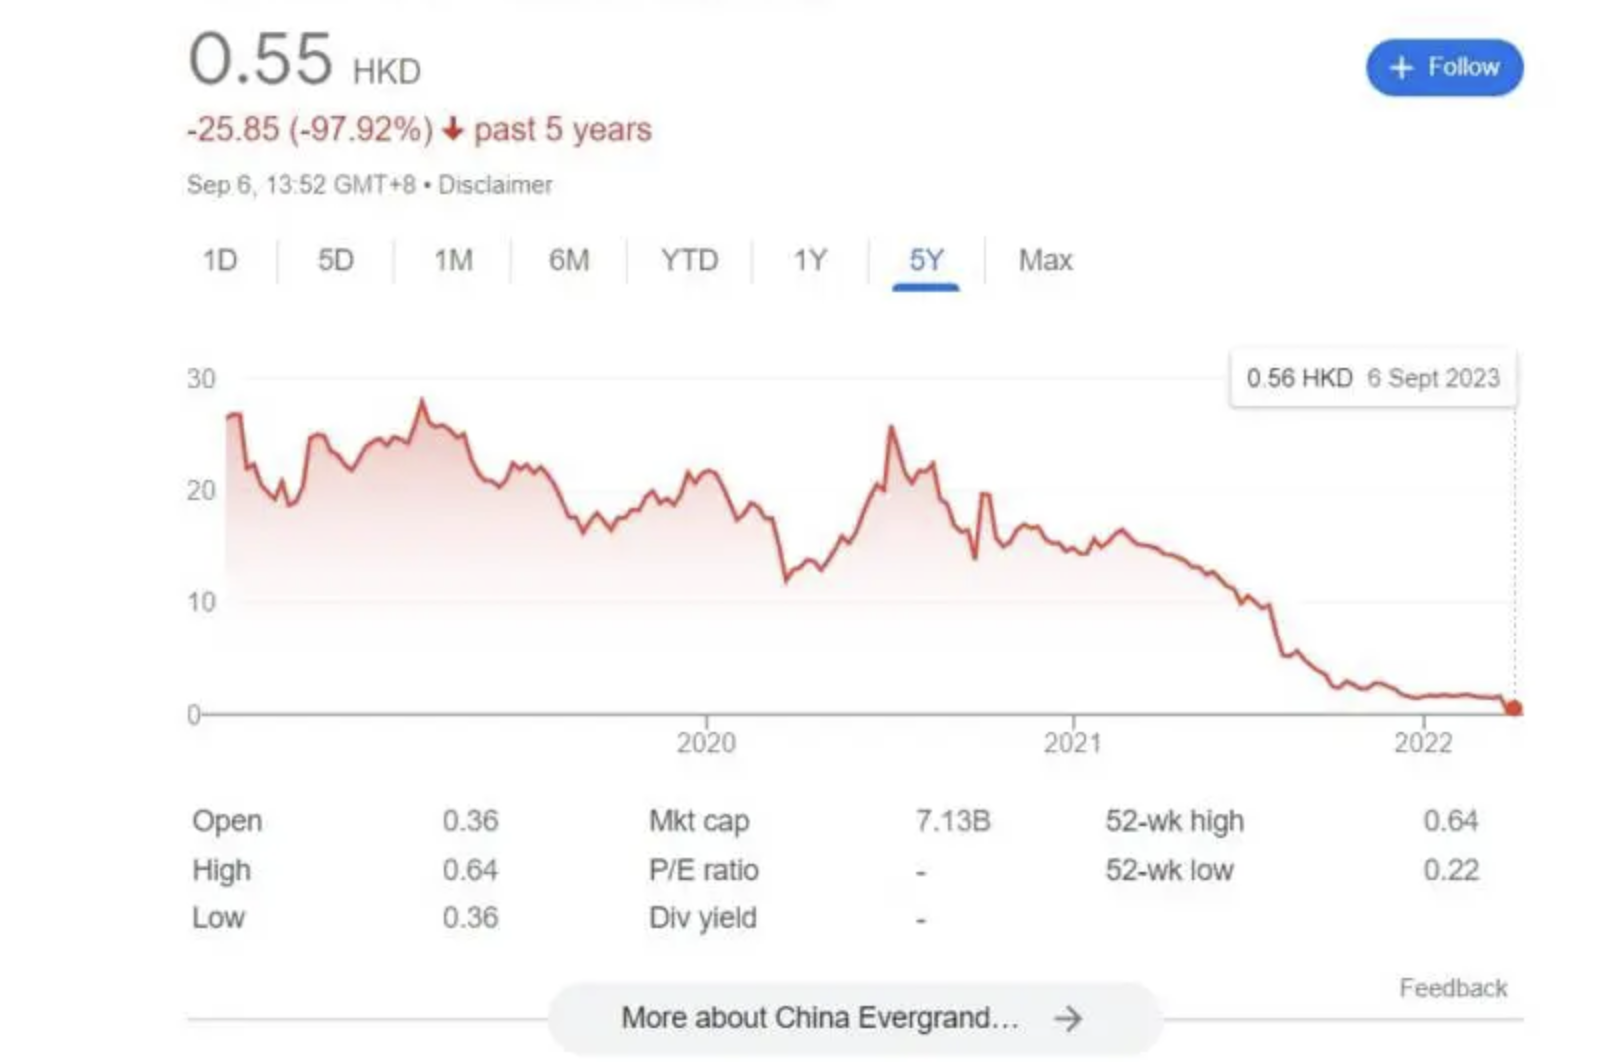Click the red endpoint dot on chart
This screenshot has height=1062, width=1614.
[1513, 708]
